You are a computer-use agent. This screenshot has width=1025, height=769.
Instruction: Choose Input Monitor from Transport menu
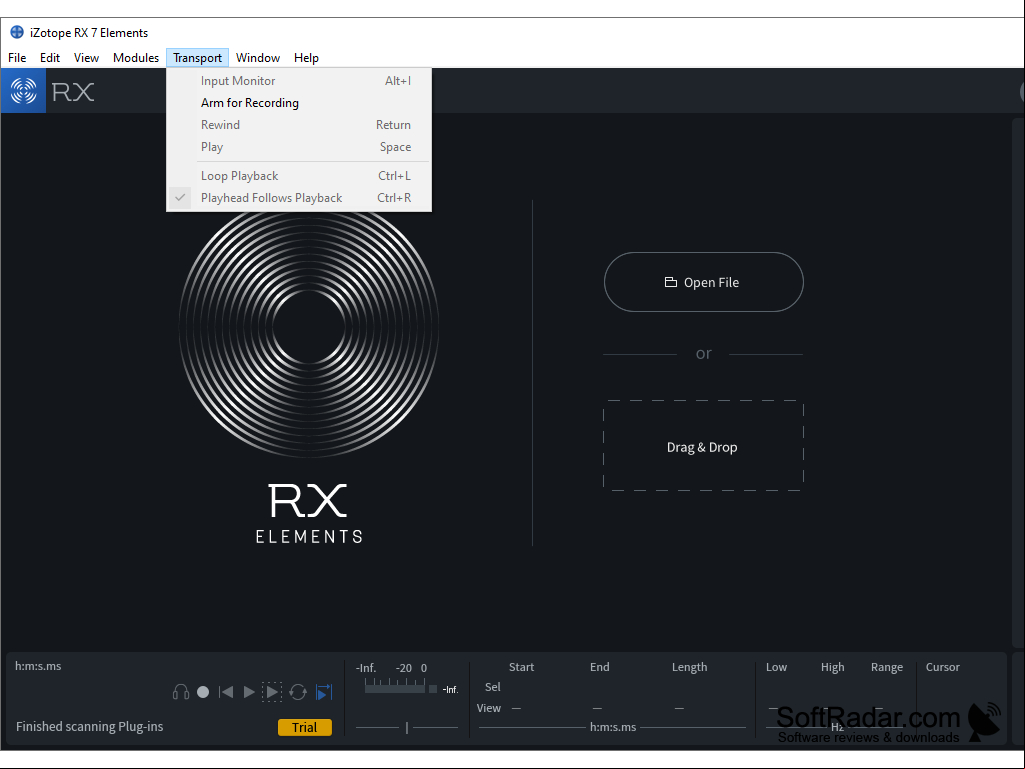[x=299, y=80]
